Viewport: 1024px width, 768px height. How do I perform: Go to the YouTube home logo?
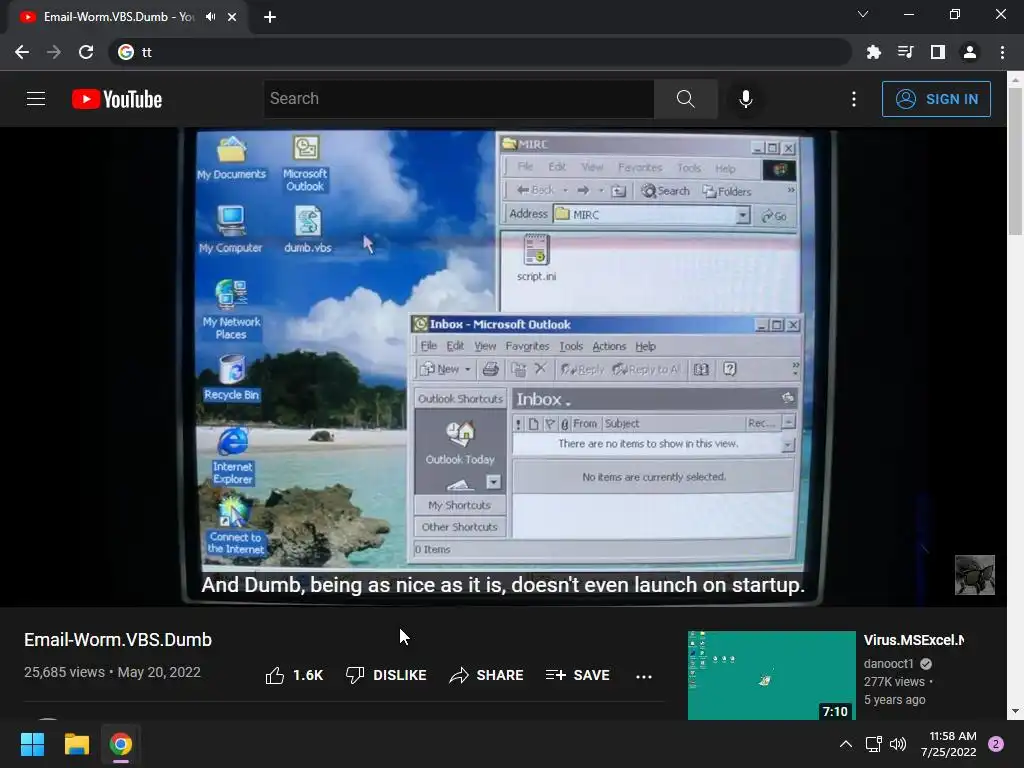pyautogui.click(x=117, y=99)
